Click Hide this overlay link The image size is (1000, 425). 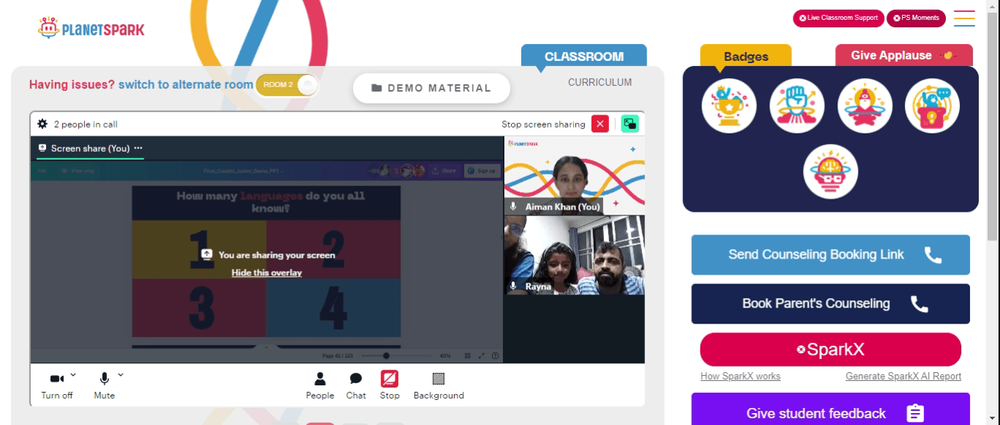point(267,272)
